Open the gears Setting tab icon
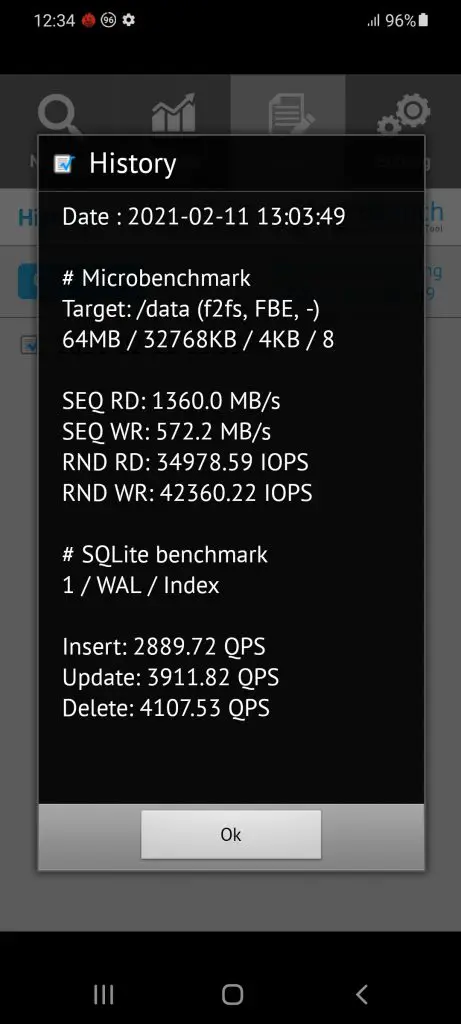This screenshot has width=461, height=1024. coord(404,114)
